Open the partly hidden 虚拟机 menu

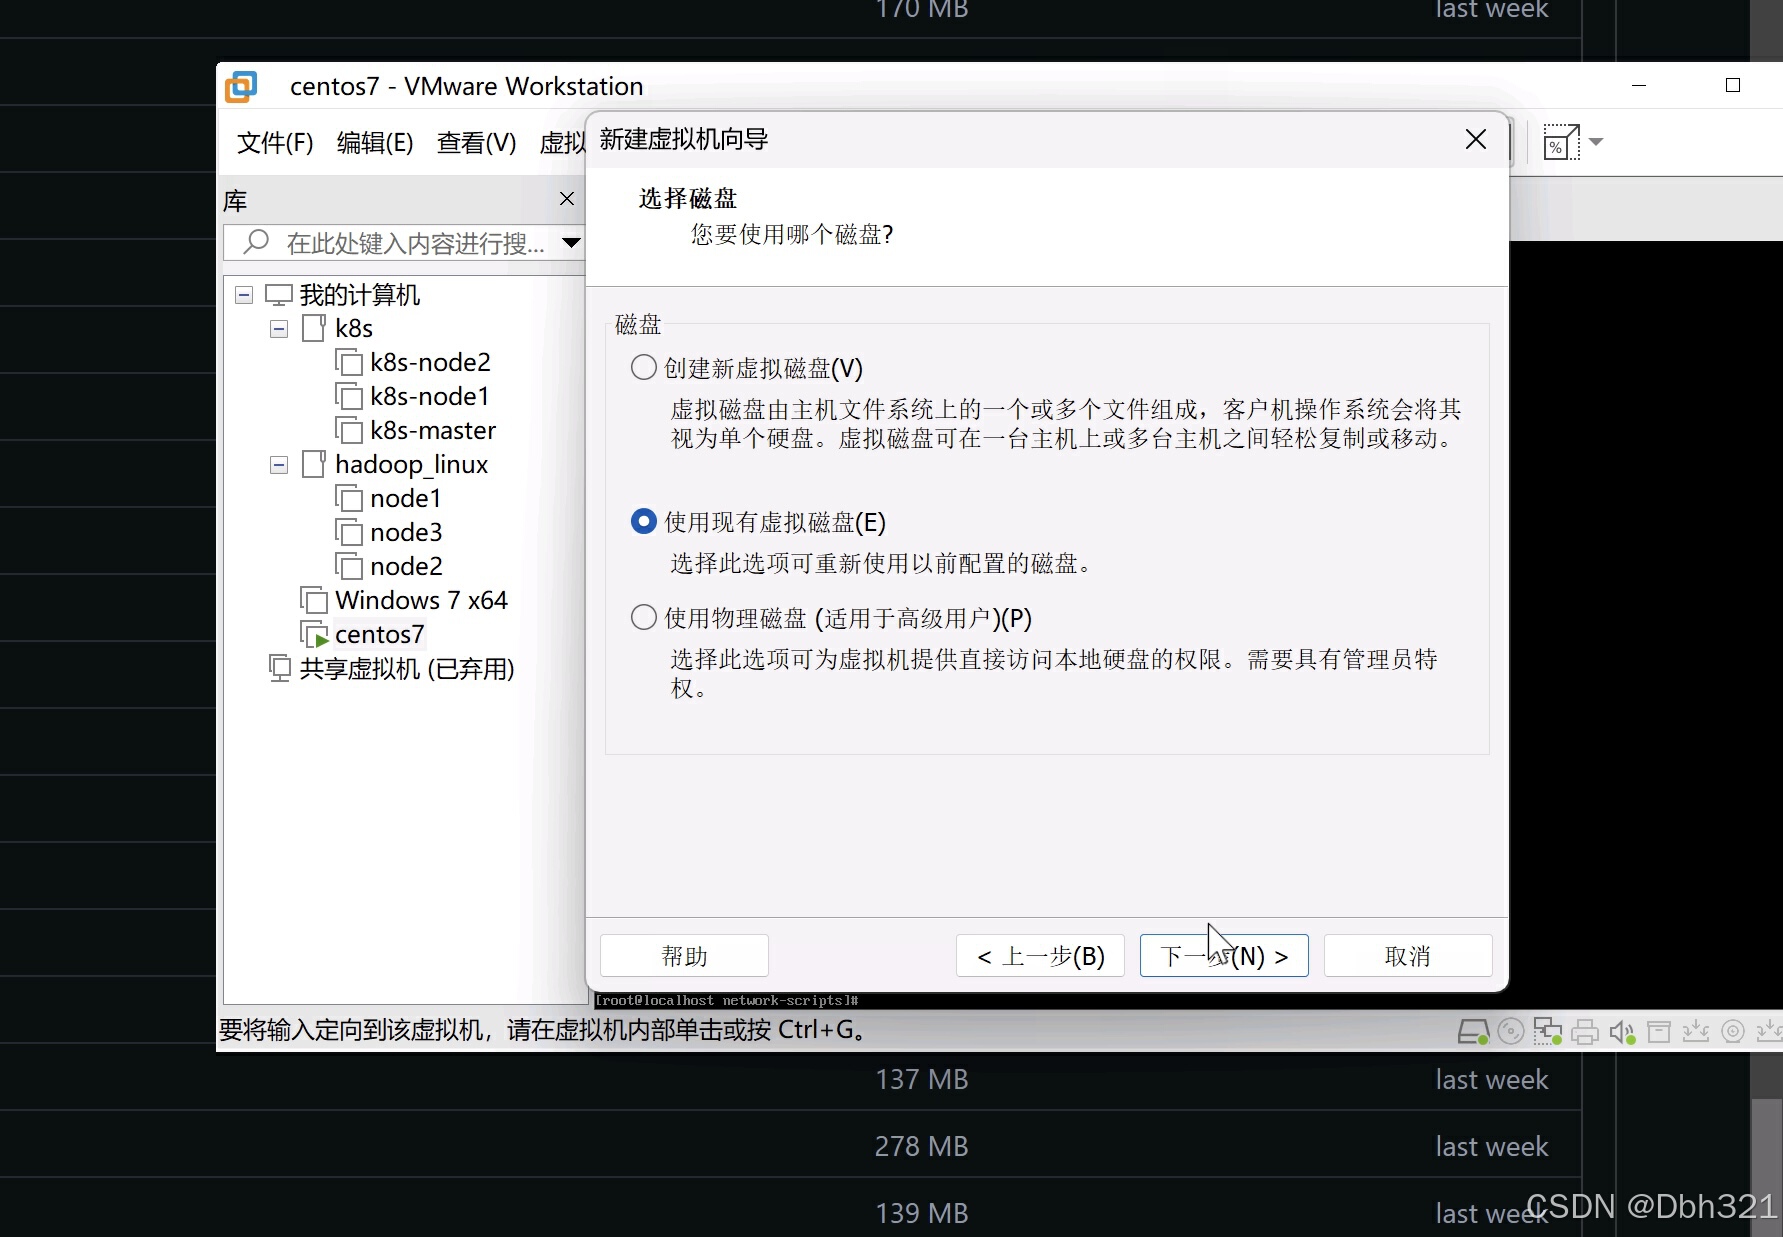(562, 143)
